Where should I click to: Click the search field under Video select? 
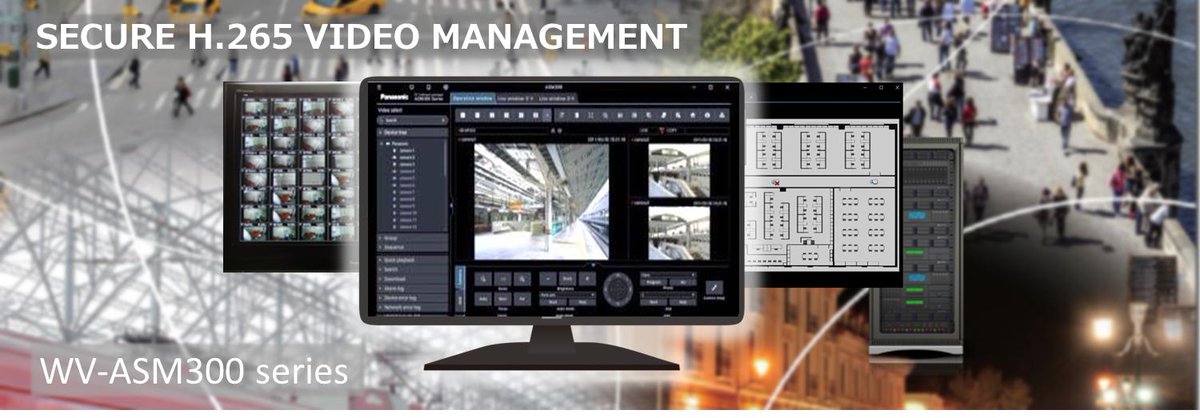[x=413, y=120]
